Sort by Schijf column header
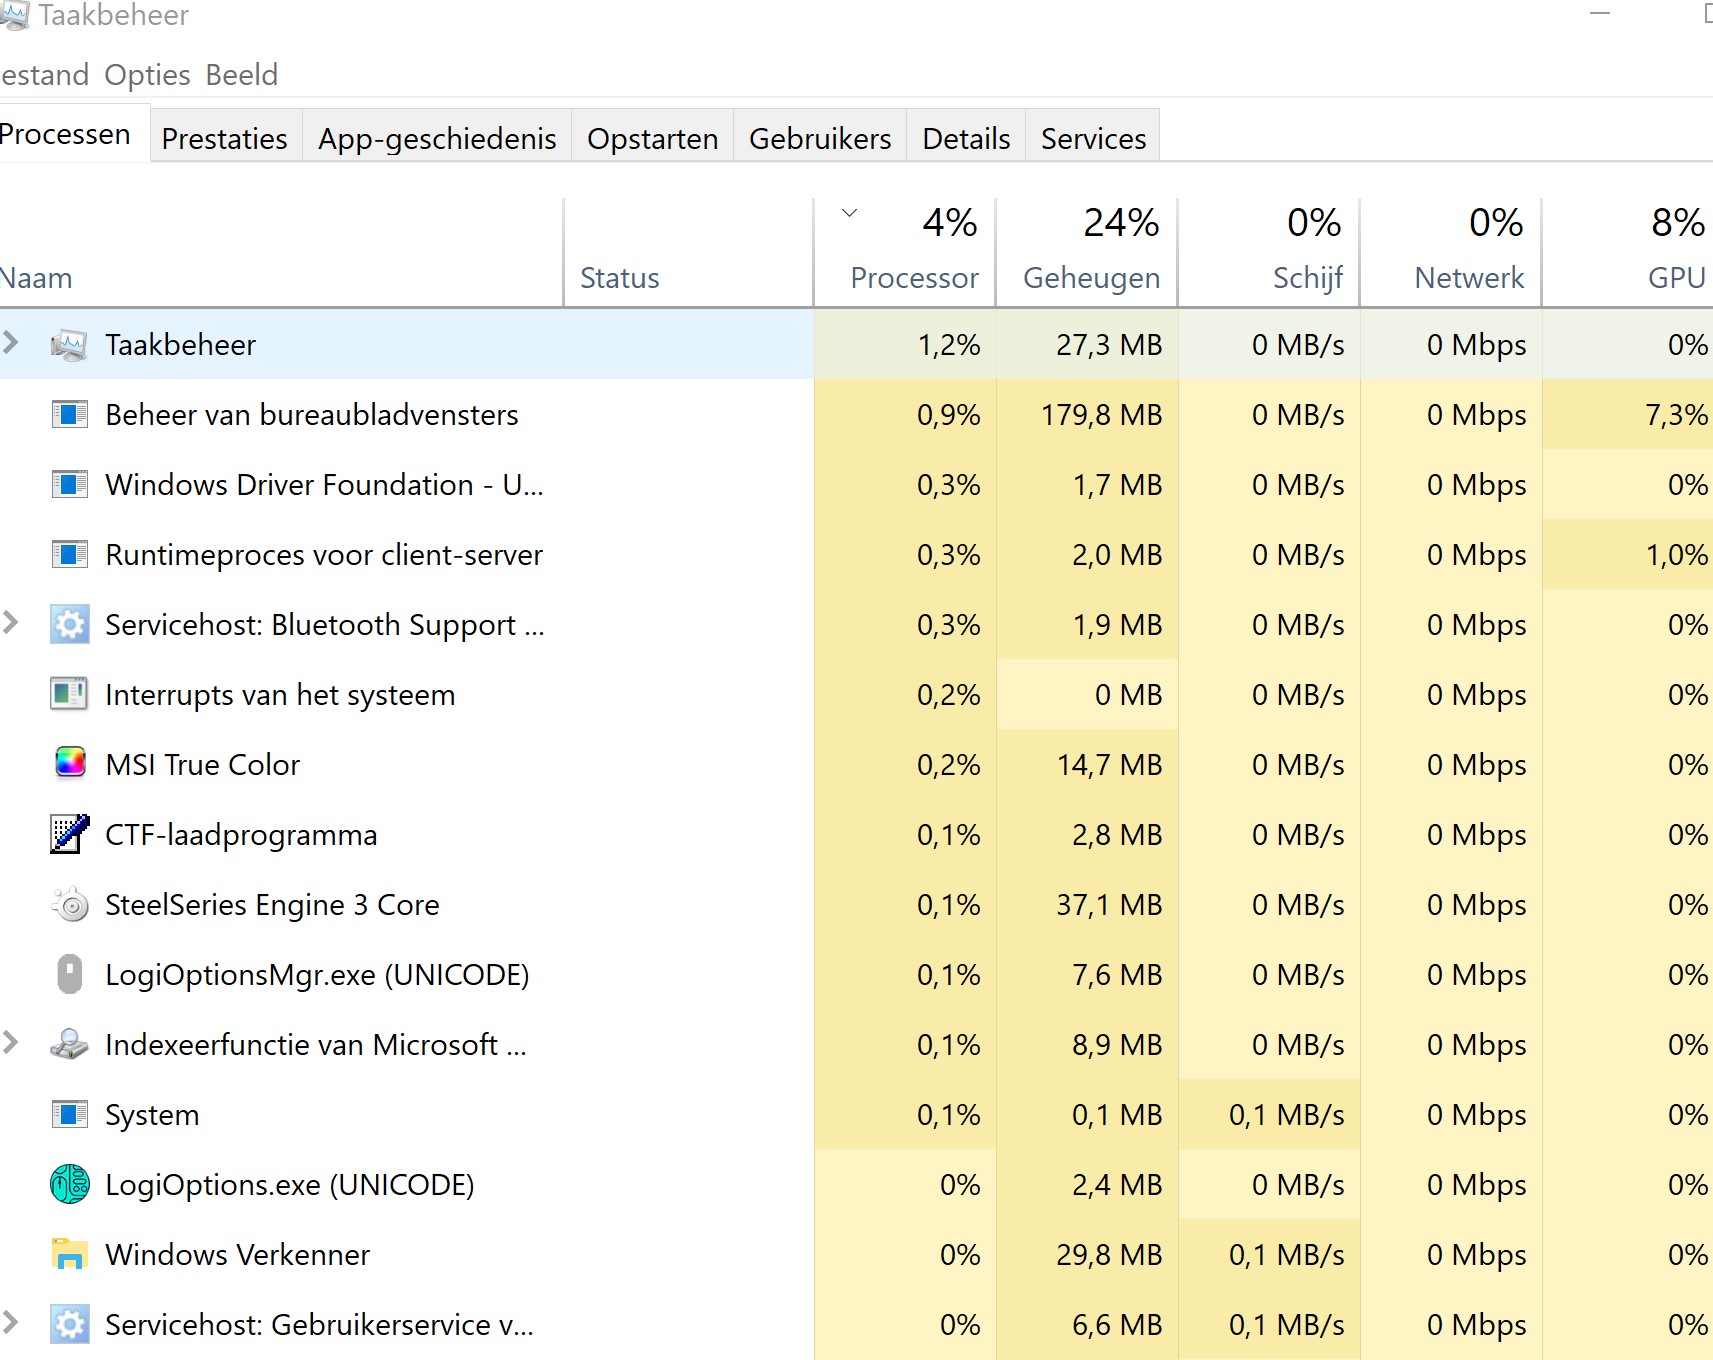The height and width of the screenshot is (1360, 1713). click(x=1269, y=252)
